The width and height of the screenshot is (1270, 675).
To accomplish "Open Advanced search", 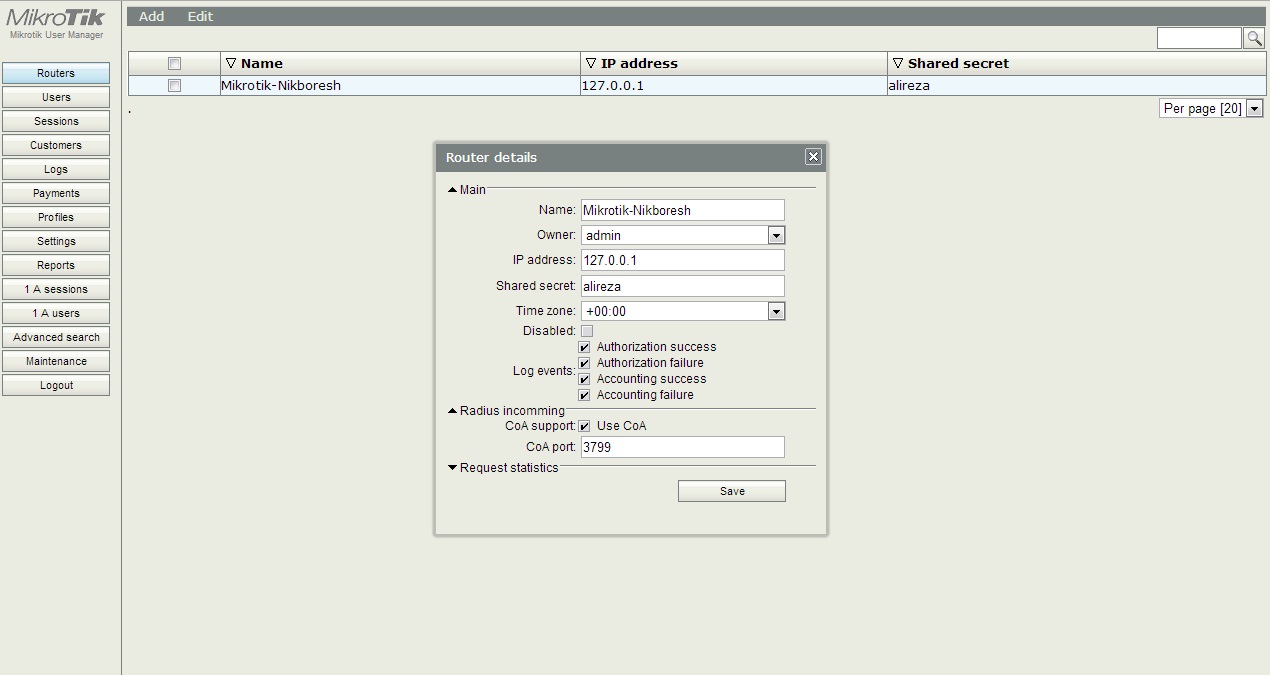I will point(56,337).
